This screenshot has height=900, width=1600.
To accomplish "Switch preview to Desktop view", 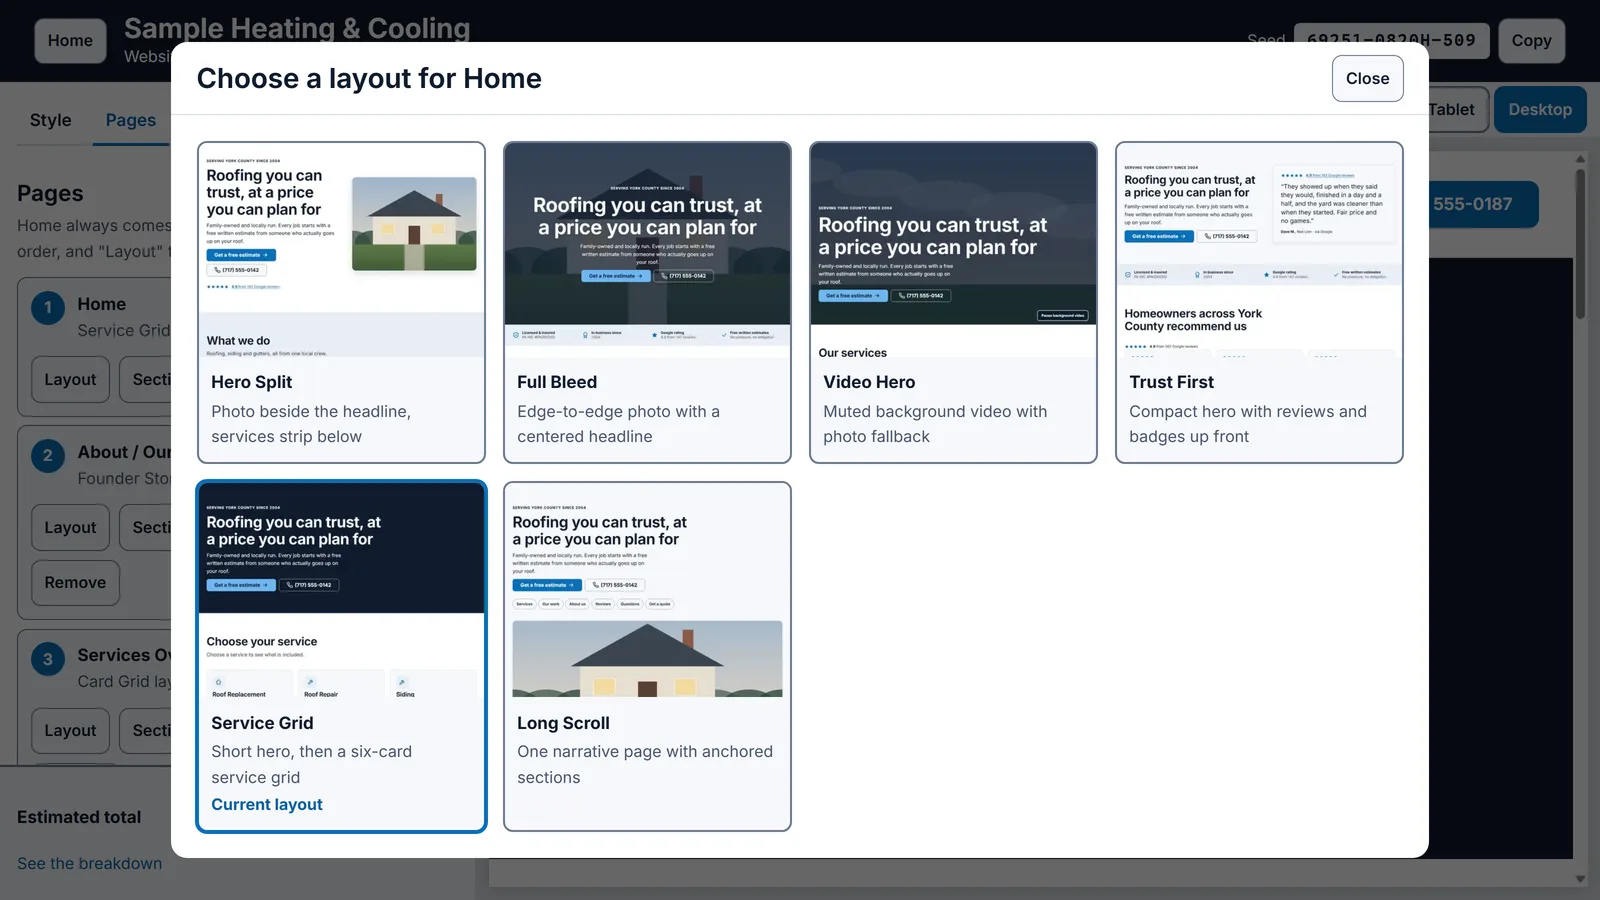I will (1540, 110).
